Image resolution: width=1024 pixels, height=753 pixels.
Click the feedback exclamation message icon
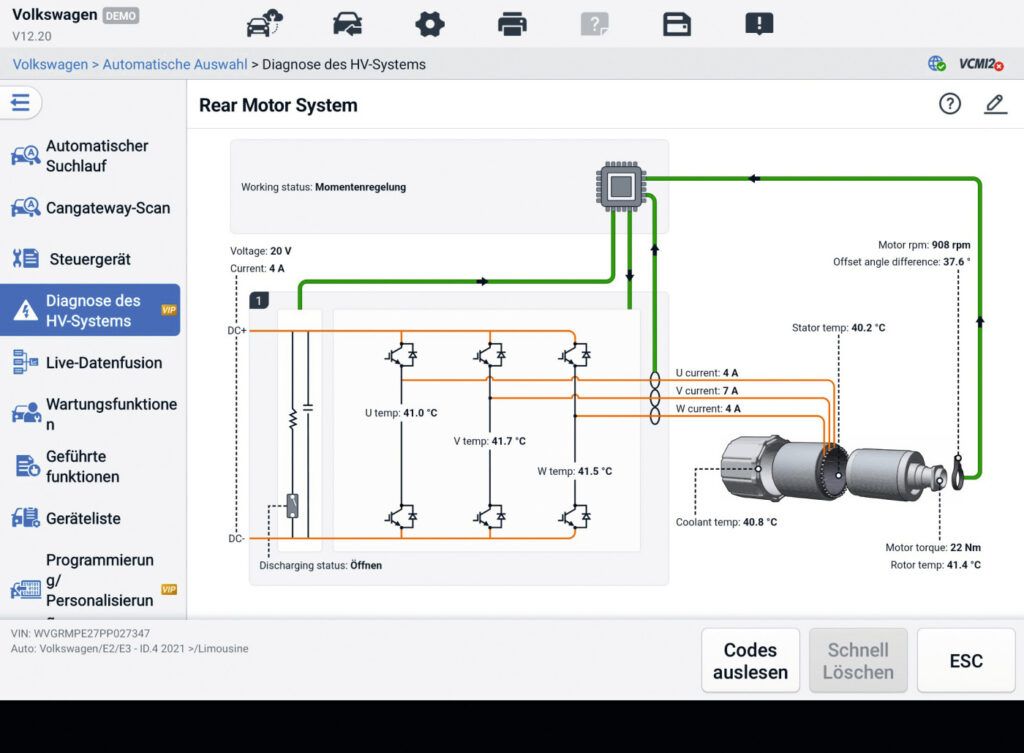[x=759, y=23]
